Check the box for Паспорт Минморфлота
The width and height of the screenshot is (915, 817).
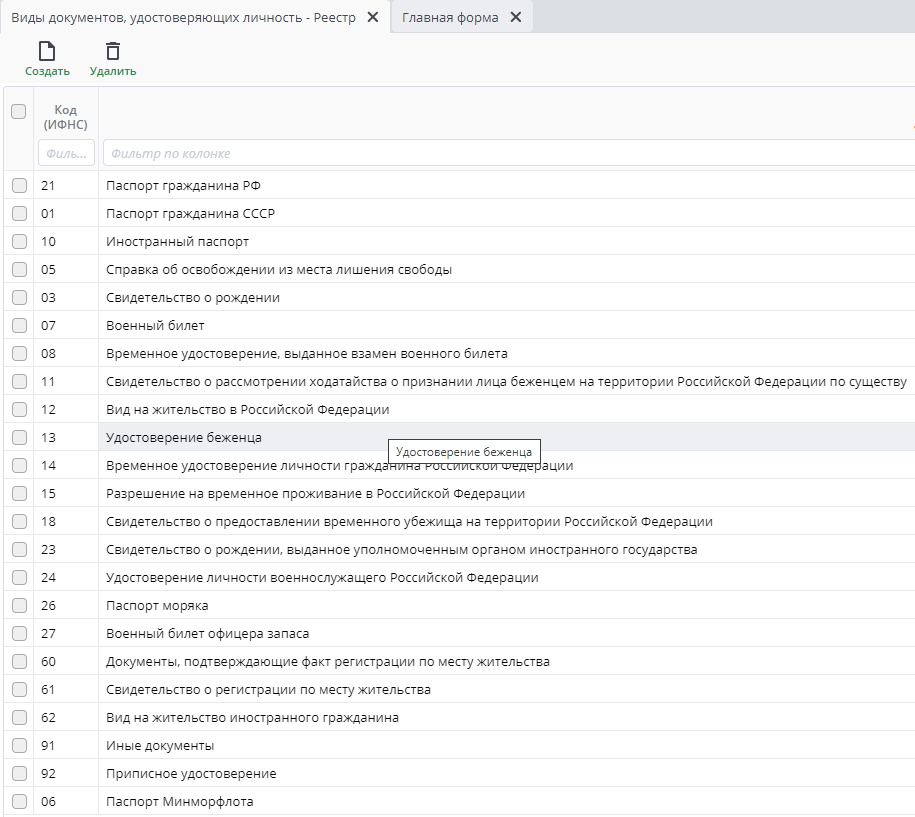19,802
